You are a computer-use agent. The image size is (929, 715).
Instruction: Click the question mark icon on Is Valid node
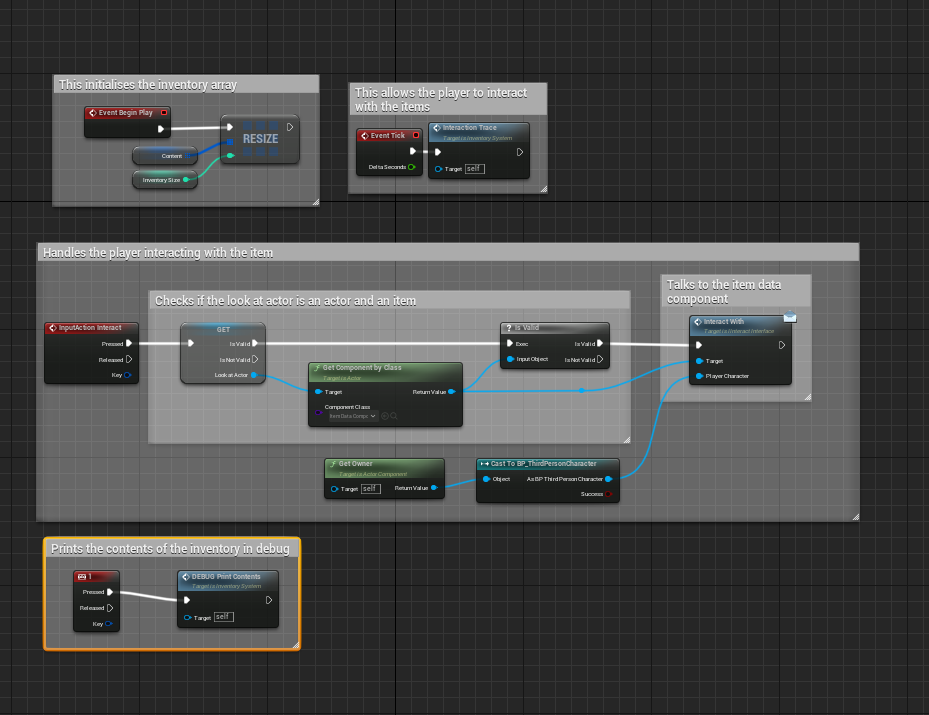pos(508,327)
